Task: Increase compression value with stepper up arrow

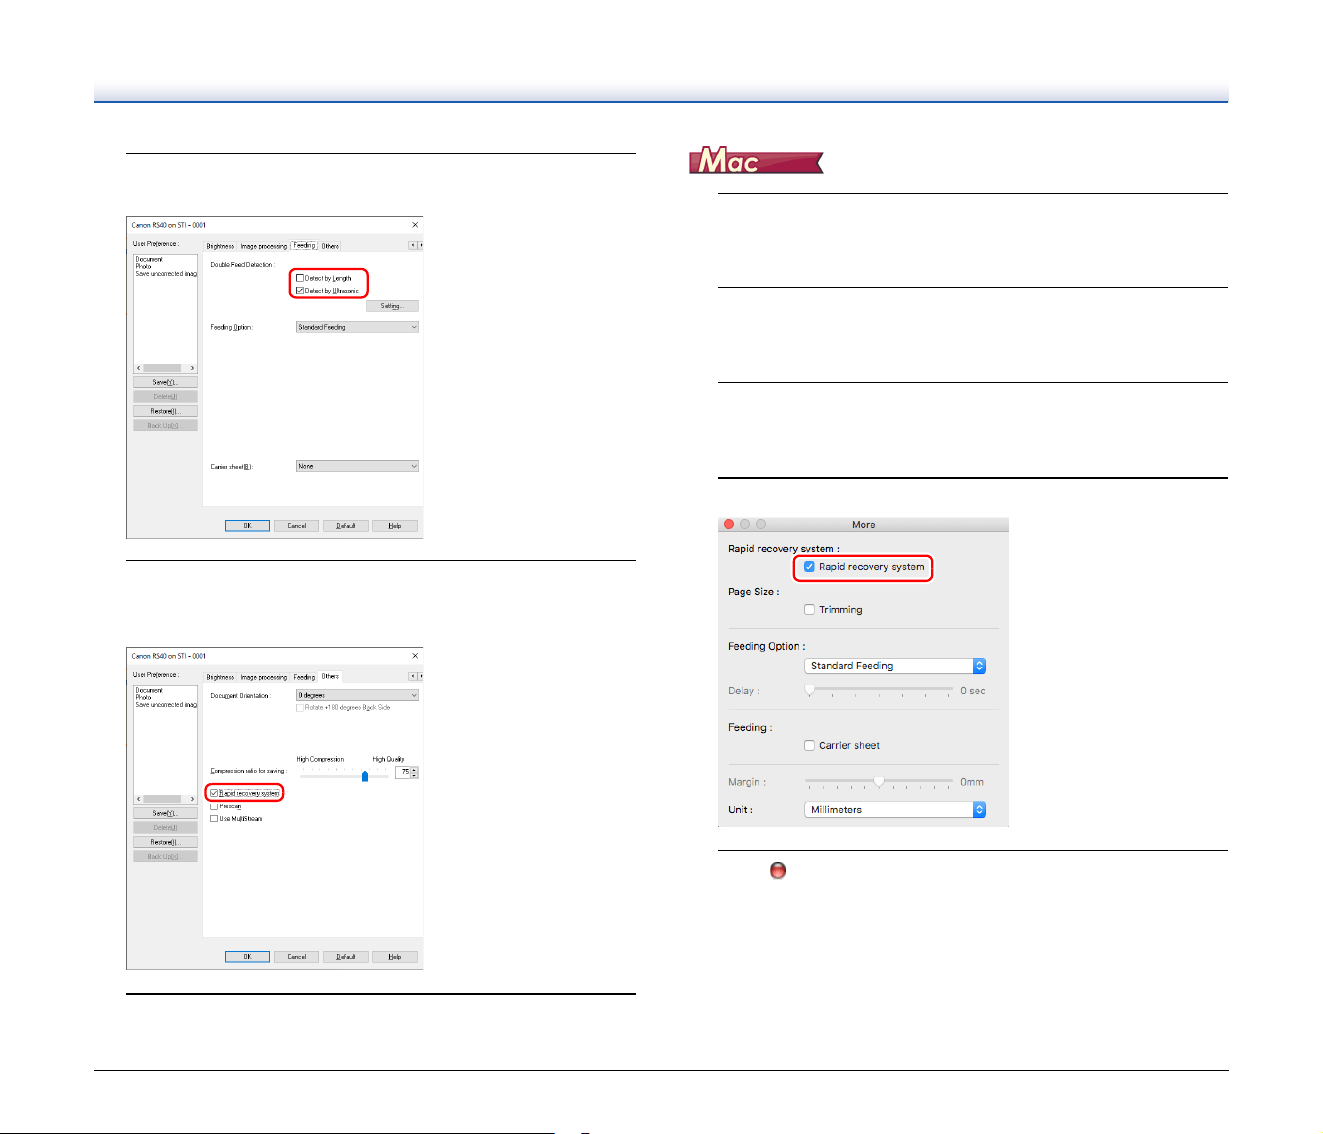Action: tap(415, 770)
